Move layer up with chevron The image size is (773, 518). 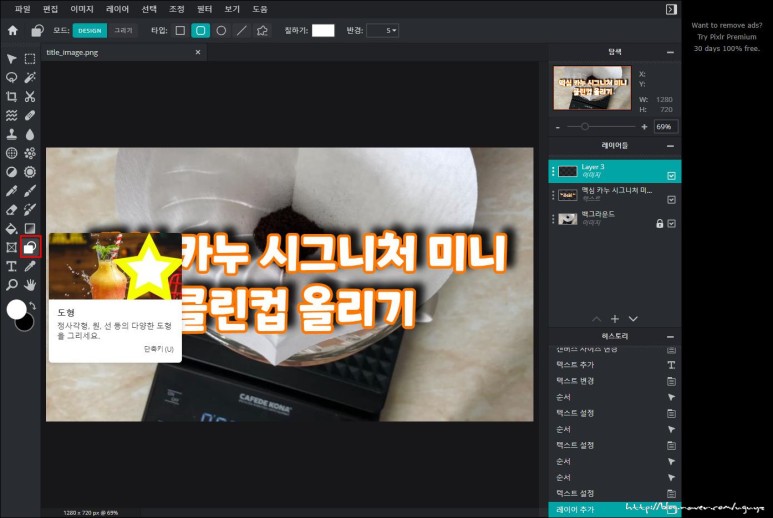coord(597,319)
